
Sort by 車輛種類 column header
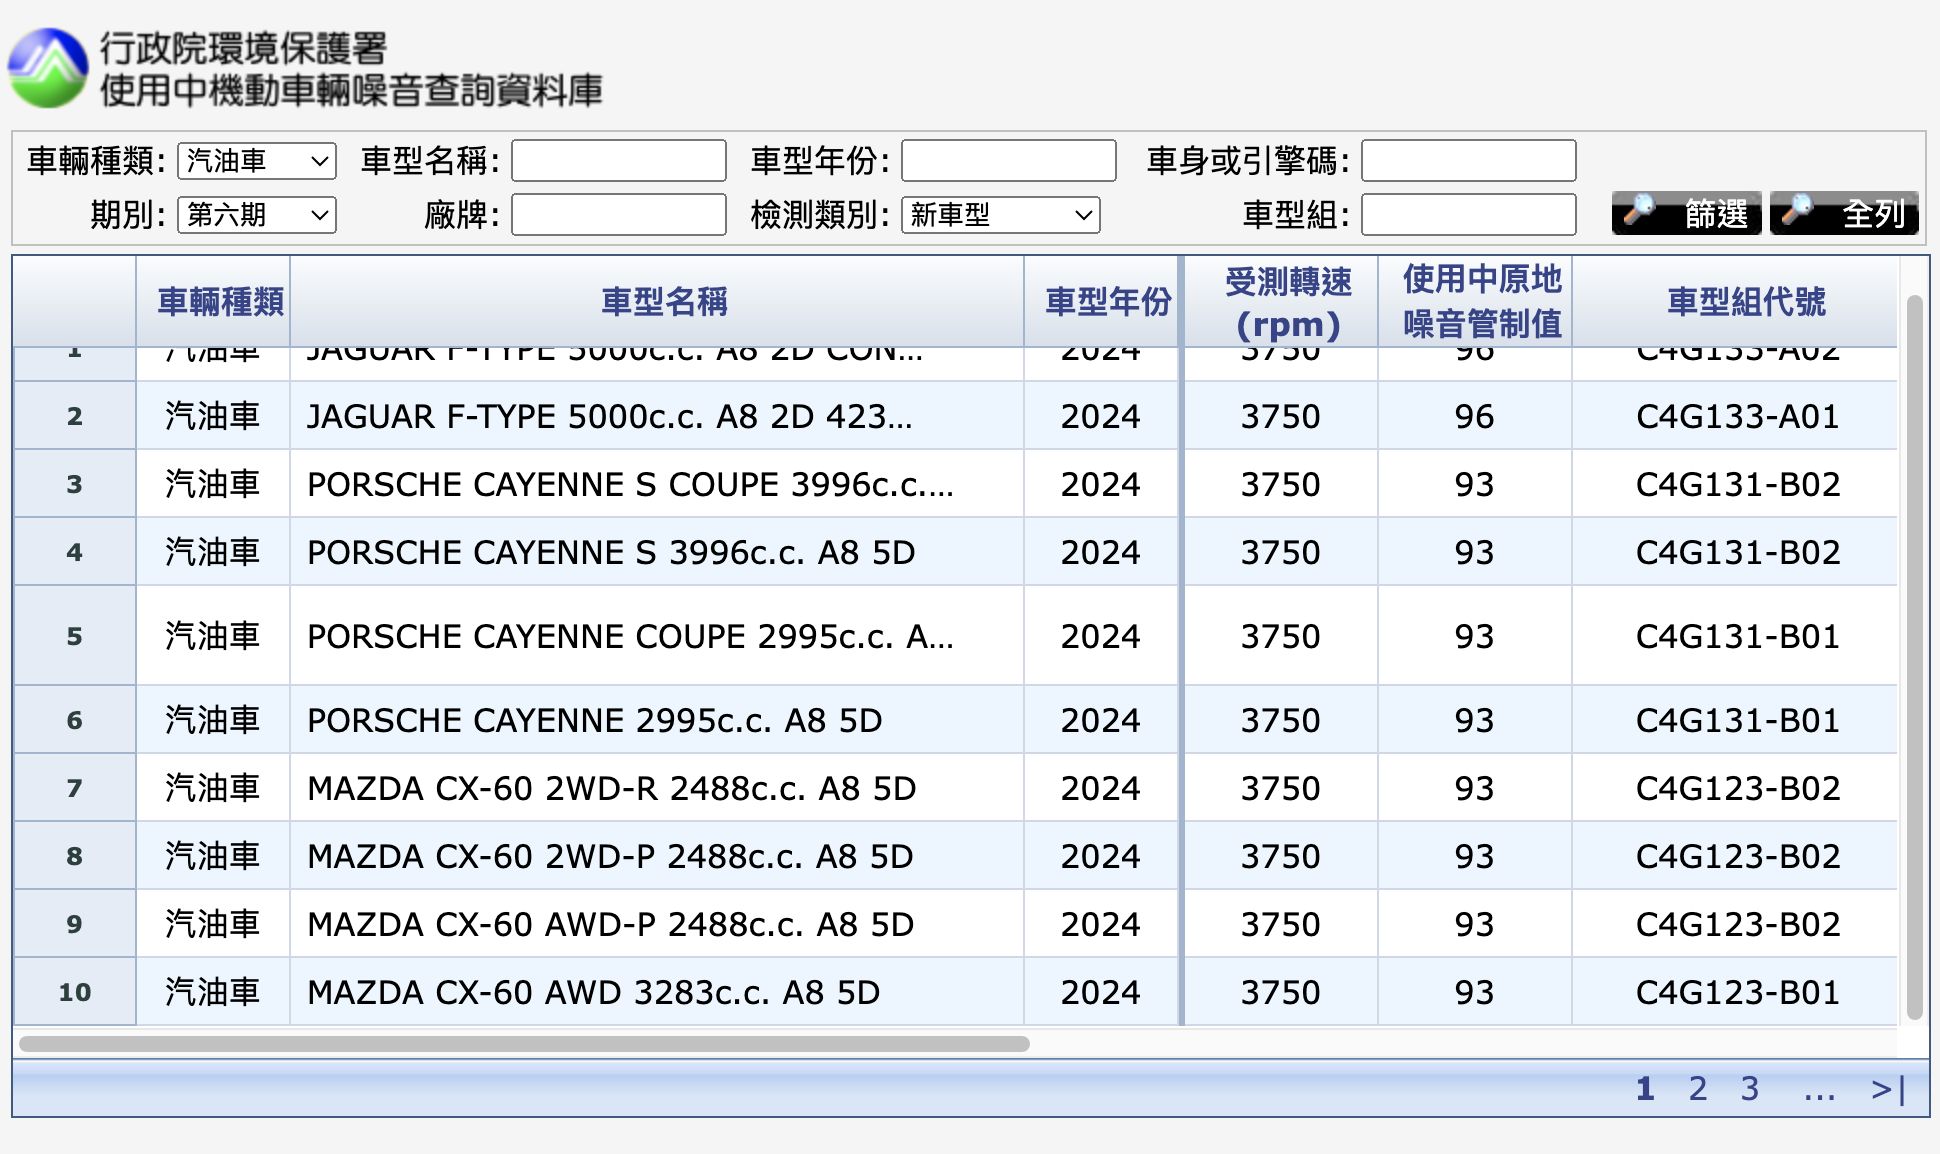coord(213,302)
